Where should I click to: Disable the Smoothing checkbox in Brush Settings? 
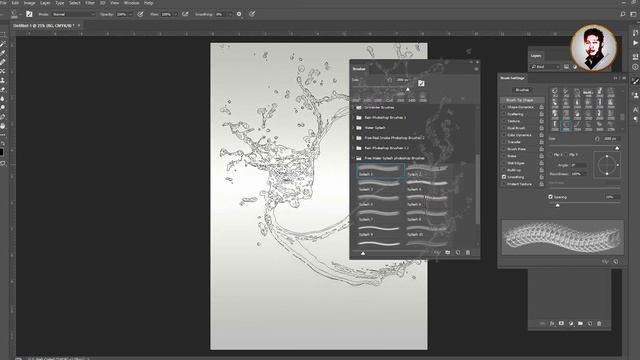click(x=504, y=177)
